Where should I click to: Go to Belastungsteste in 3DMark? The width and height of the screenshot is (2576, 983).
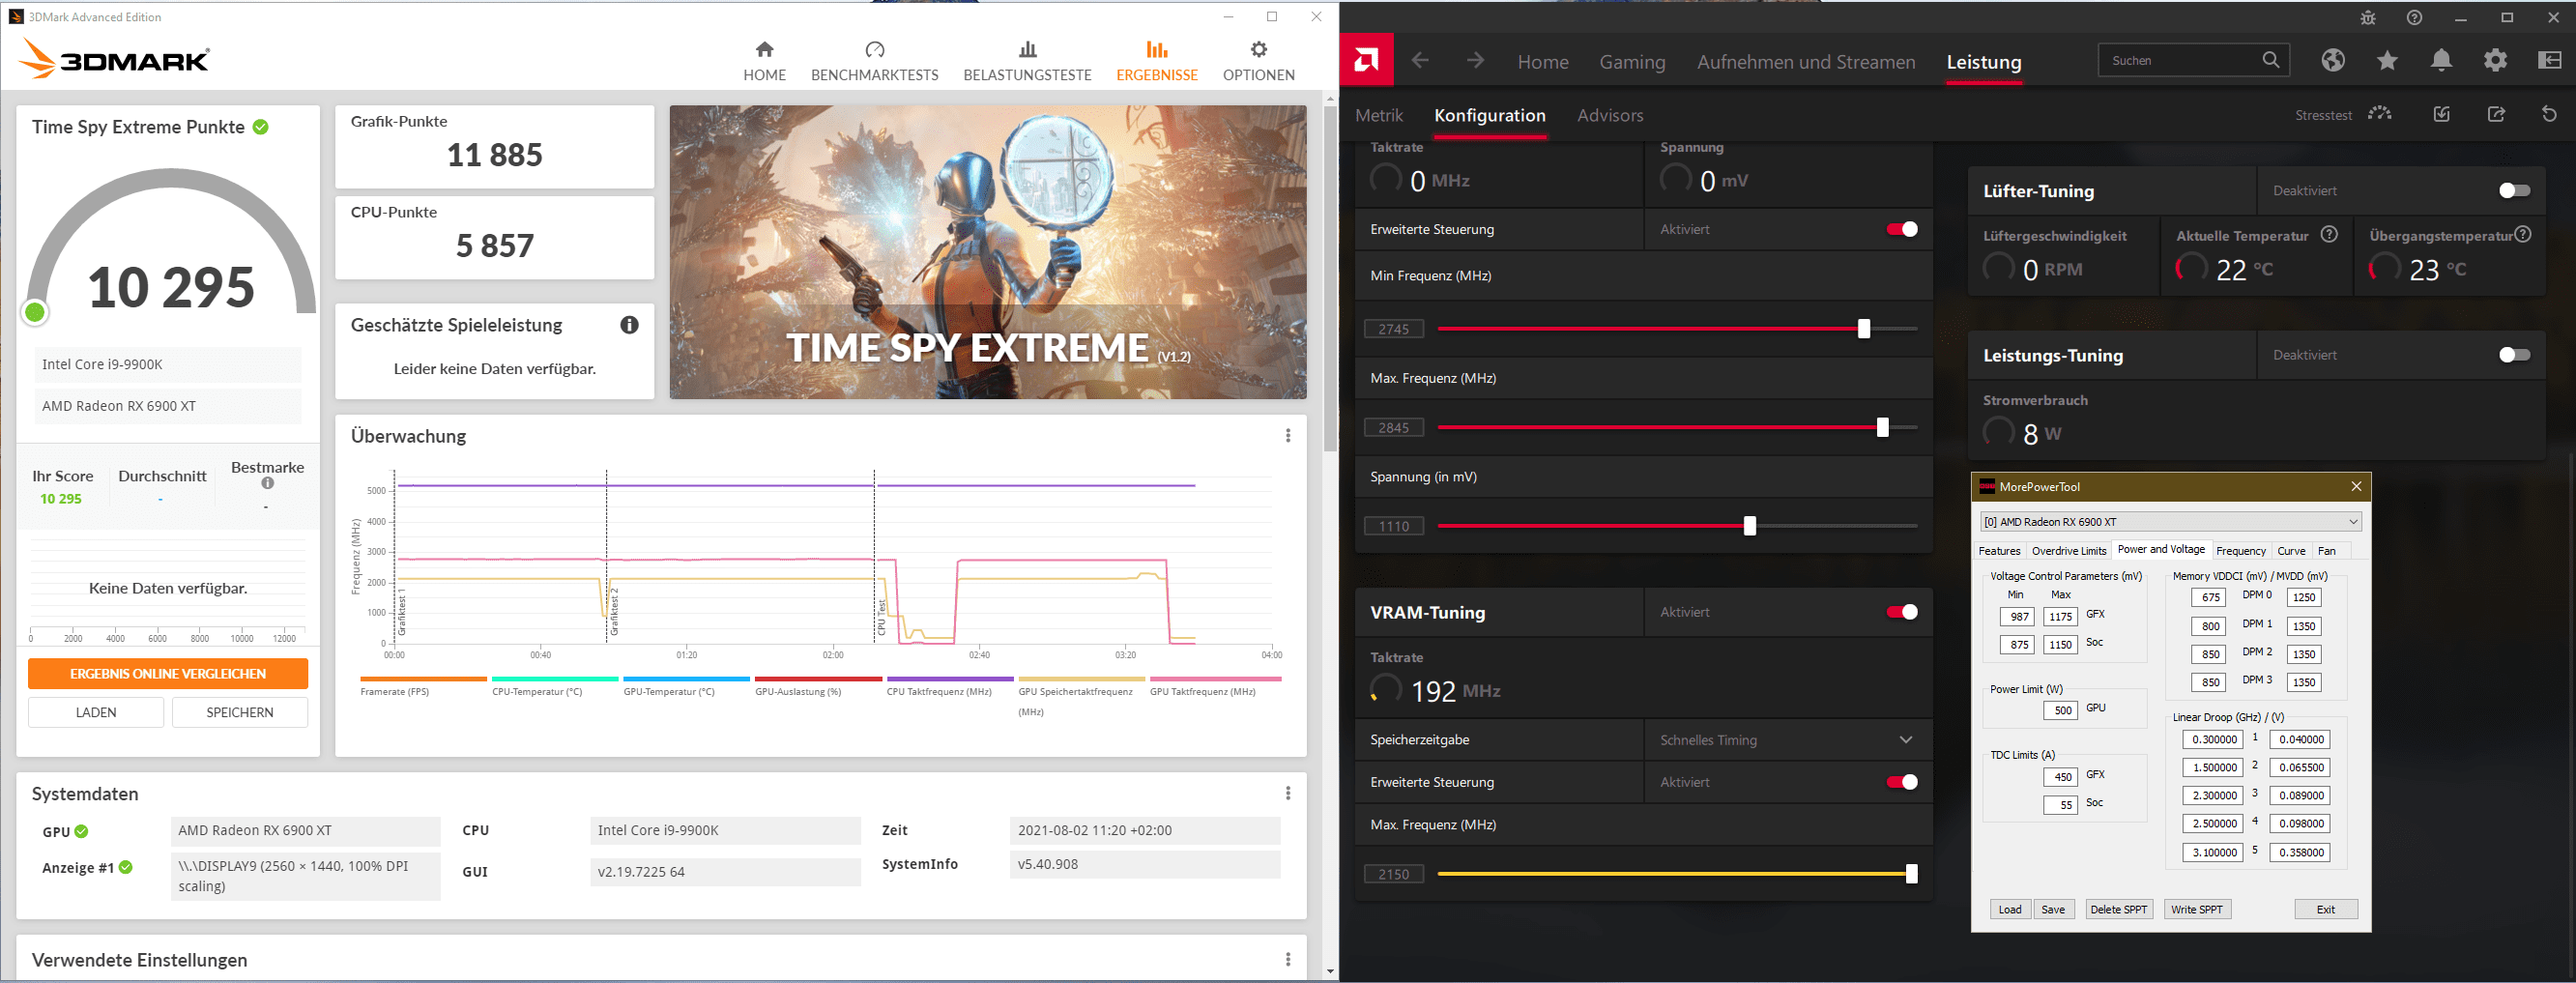1027,61
